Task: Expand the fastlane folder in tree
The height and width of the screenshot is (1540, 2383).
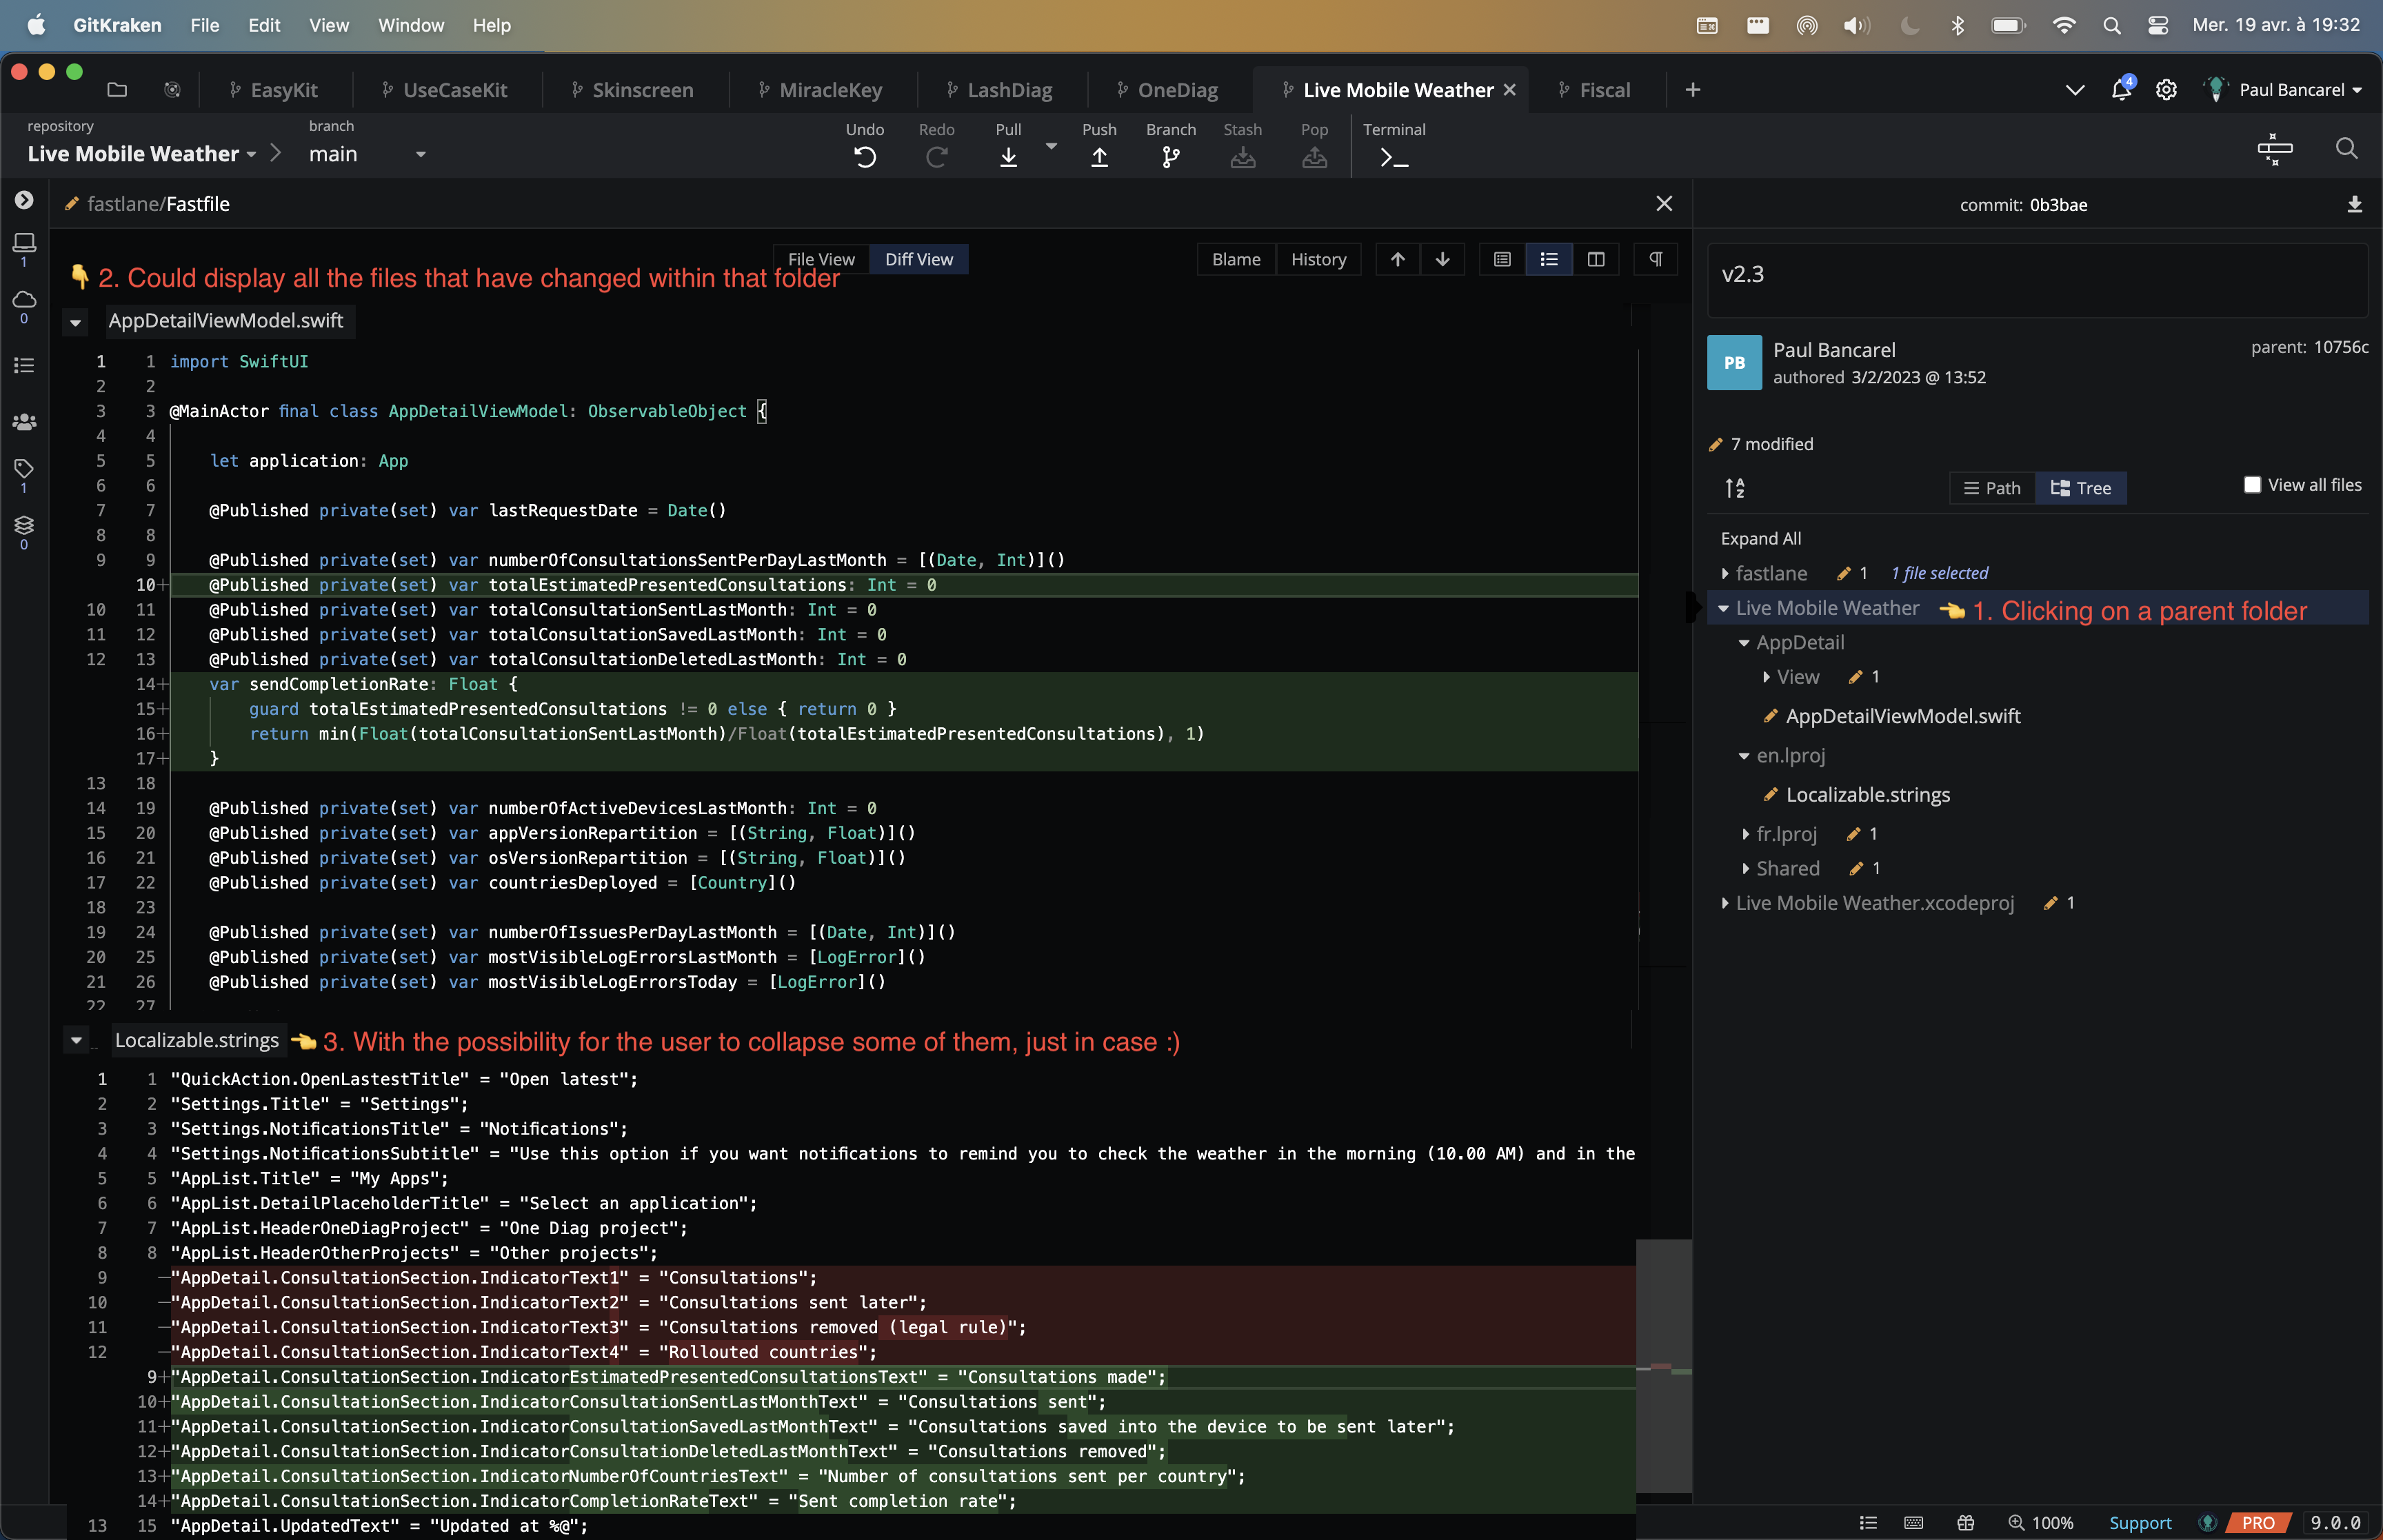Action: tap(1725, 573)
